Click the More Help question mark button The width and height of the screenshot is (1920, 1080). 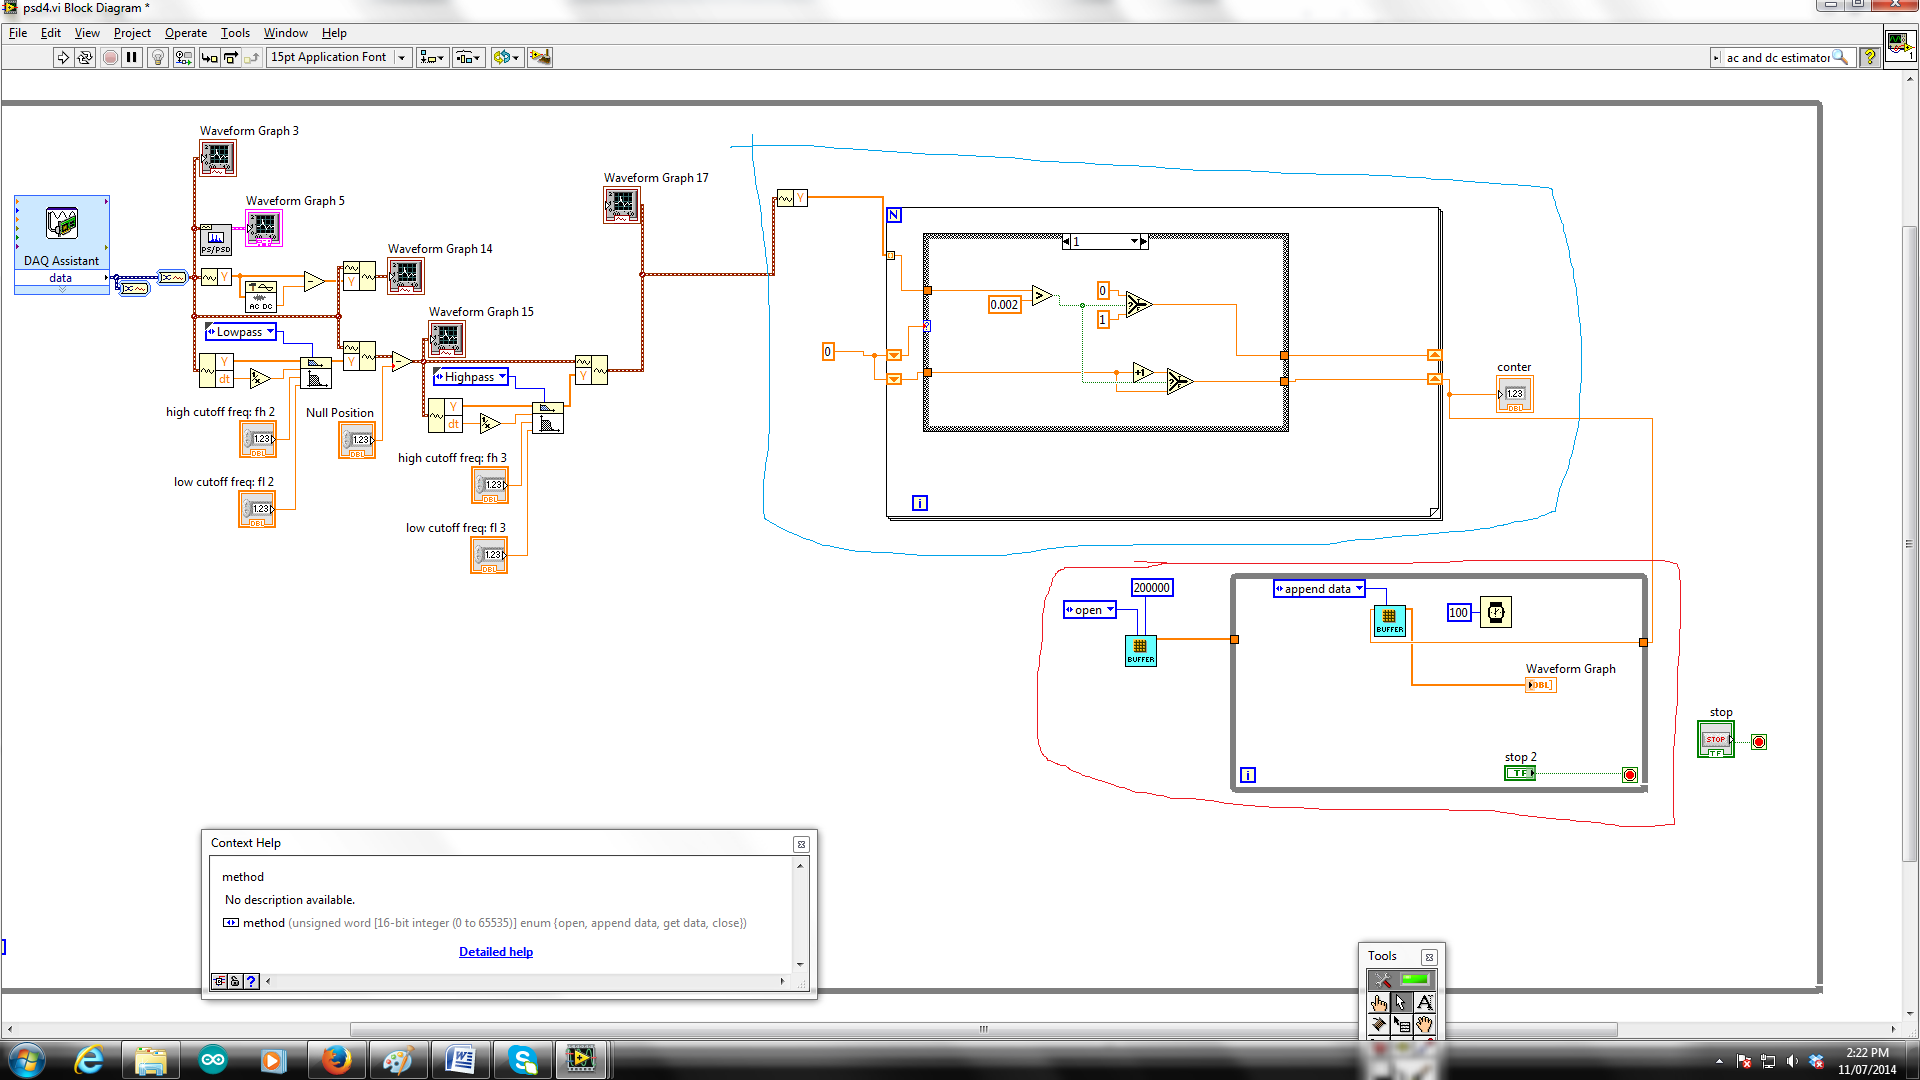(x=251, y=982)
